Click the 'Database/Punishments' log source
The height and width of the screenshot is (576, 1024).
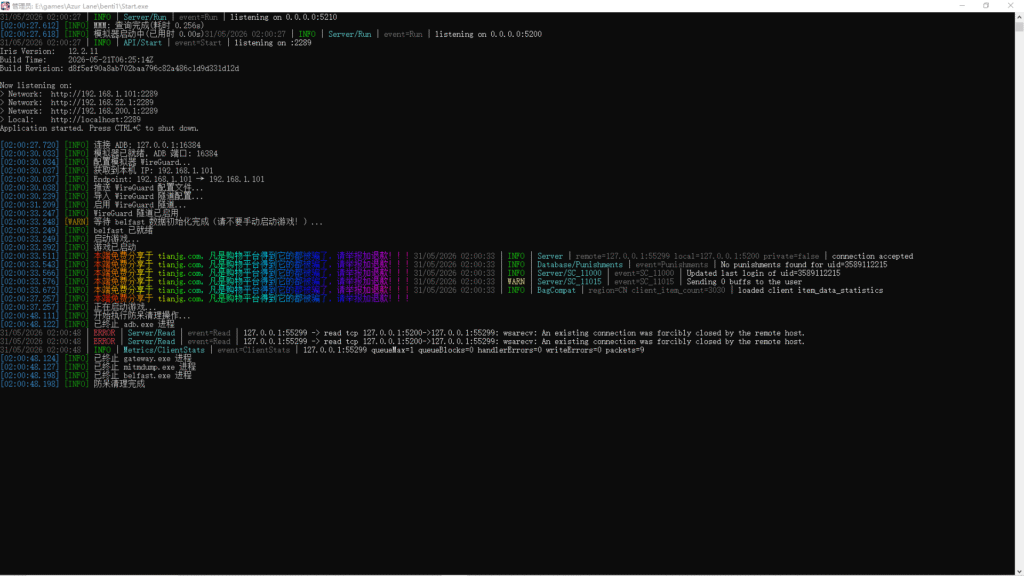click(x=580, y=264)
